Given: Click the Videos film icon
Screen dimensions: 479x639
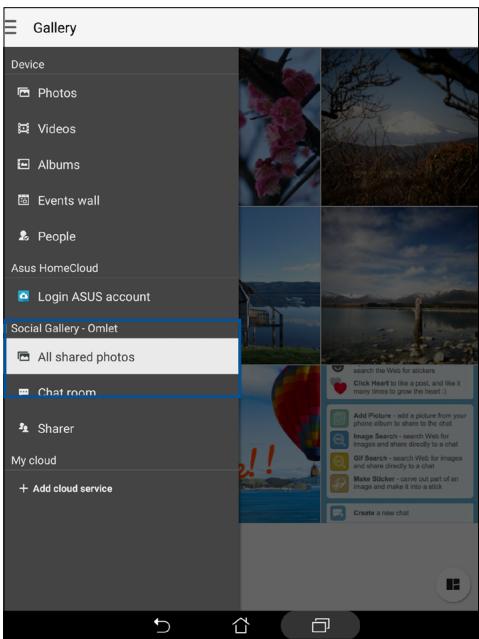Looking at the screenshot, I should [x=24, y=128].
